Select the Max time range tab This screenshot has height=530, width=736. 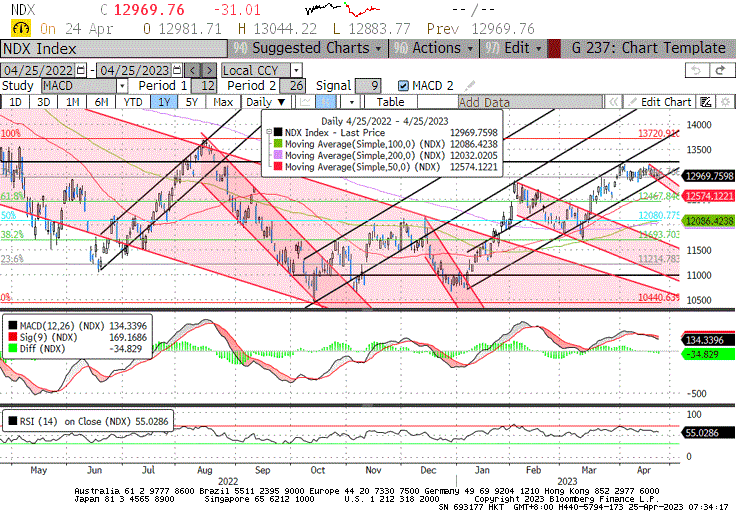[223, 102]
